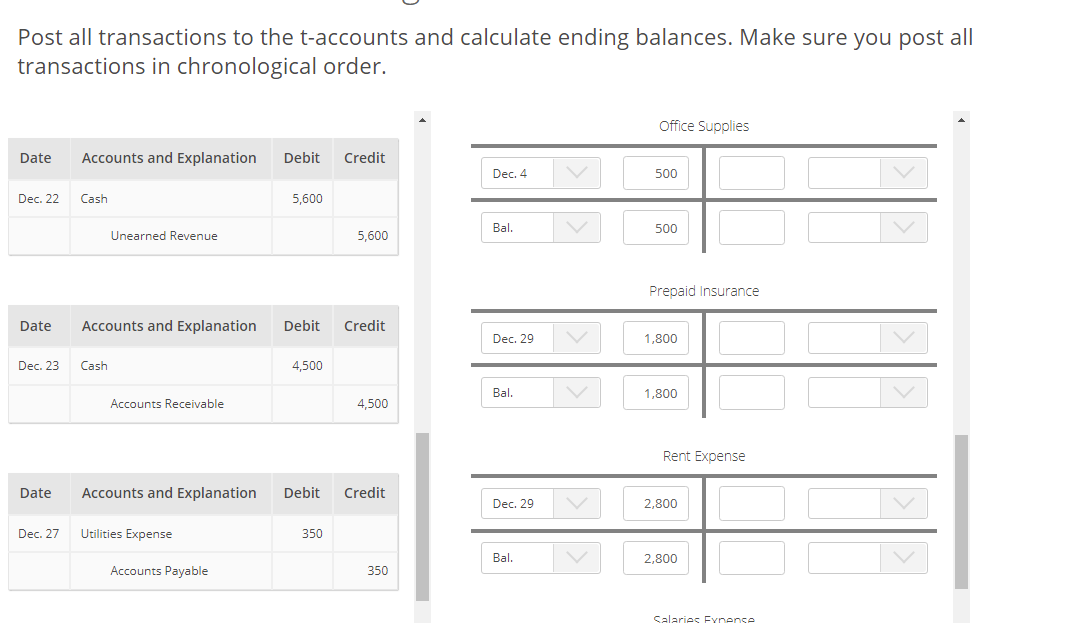The height and width of the screenshot is (623, 1076).
Task: Open the Bal. dropdown in Prepaid Insurance
Action: tap(540, 392)
